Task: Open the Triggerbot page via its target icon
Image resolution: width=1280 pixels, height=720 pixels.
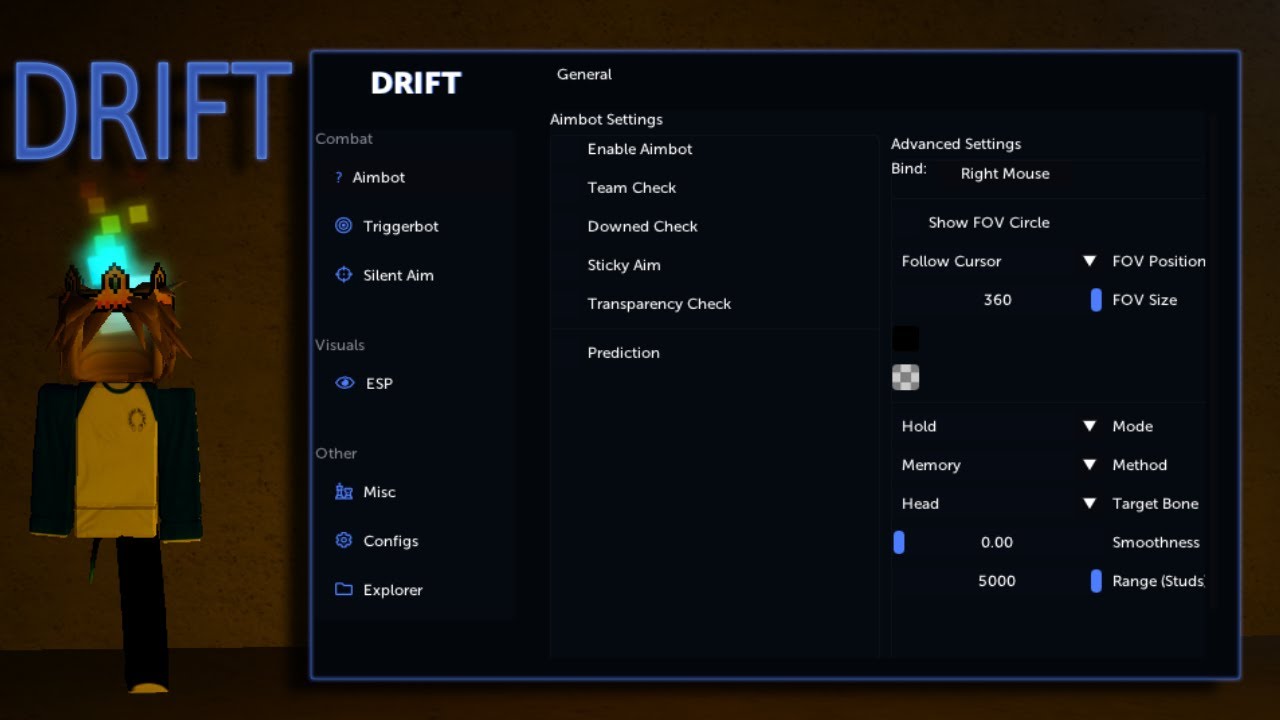Action: coord(343,226)
